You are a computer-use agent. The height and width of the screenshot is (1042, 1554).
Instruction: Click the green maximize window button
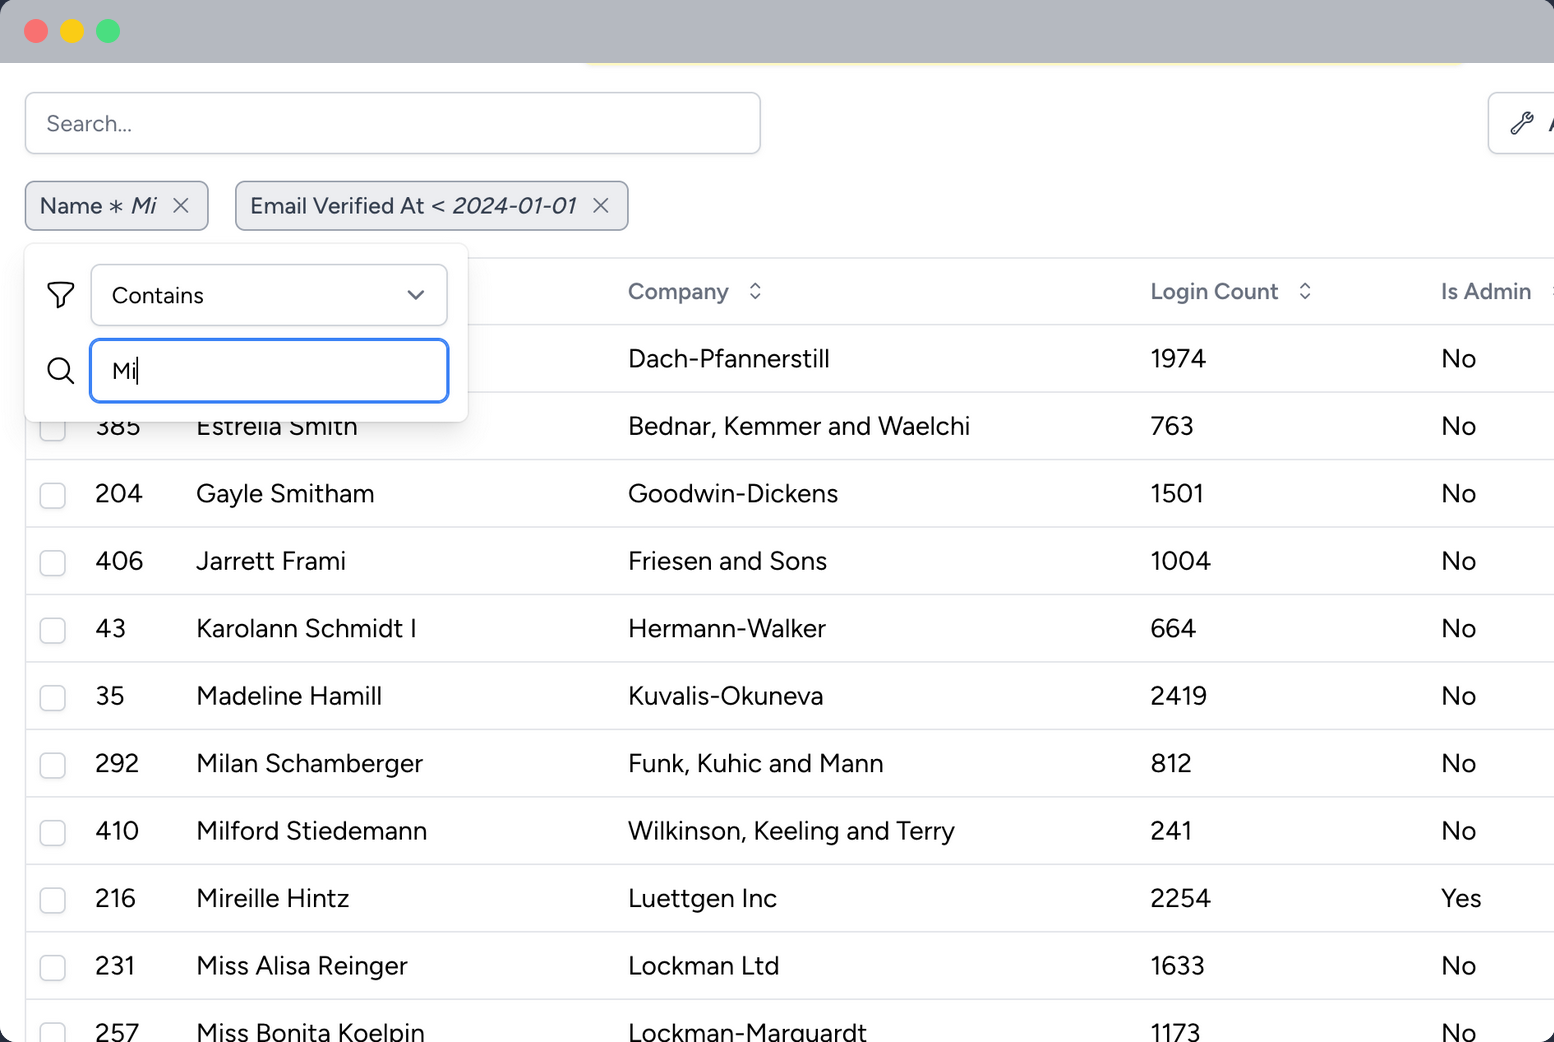coord(108,31)
